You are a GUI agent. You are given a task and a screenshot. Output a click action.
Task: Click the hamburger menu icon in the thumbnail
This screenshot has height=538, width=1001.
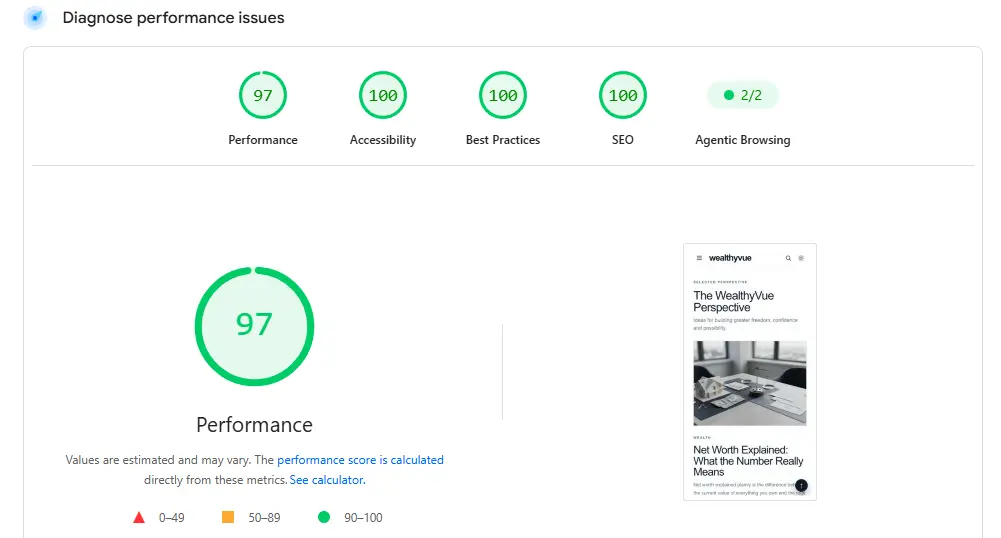(x=699, y=258)
